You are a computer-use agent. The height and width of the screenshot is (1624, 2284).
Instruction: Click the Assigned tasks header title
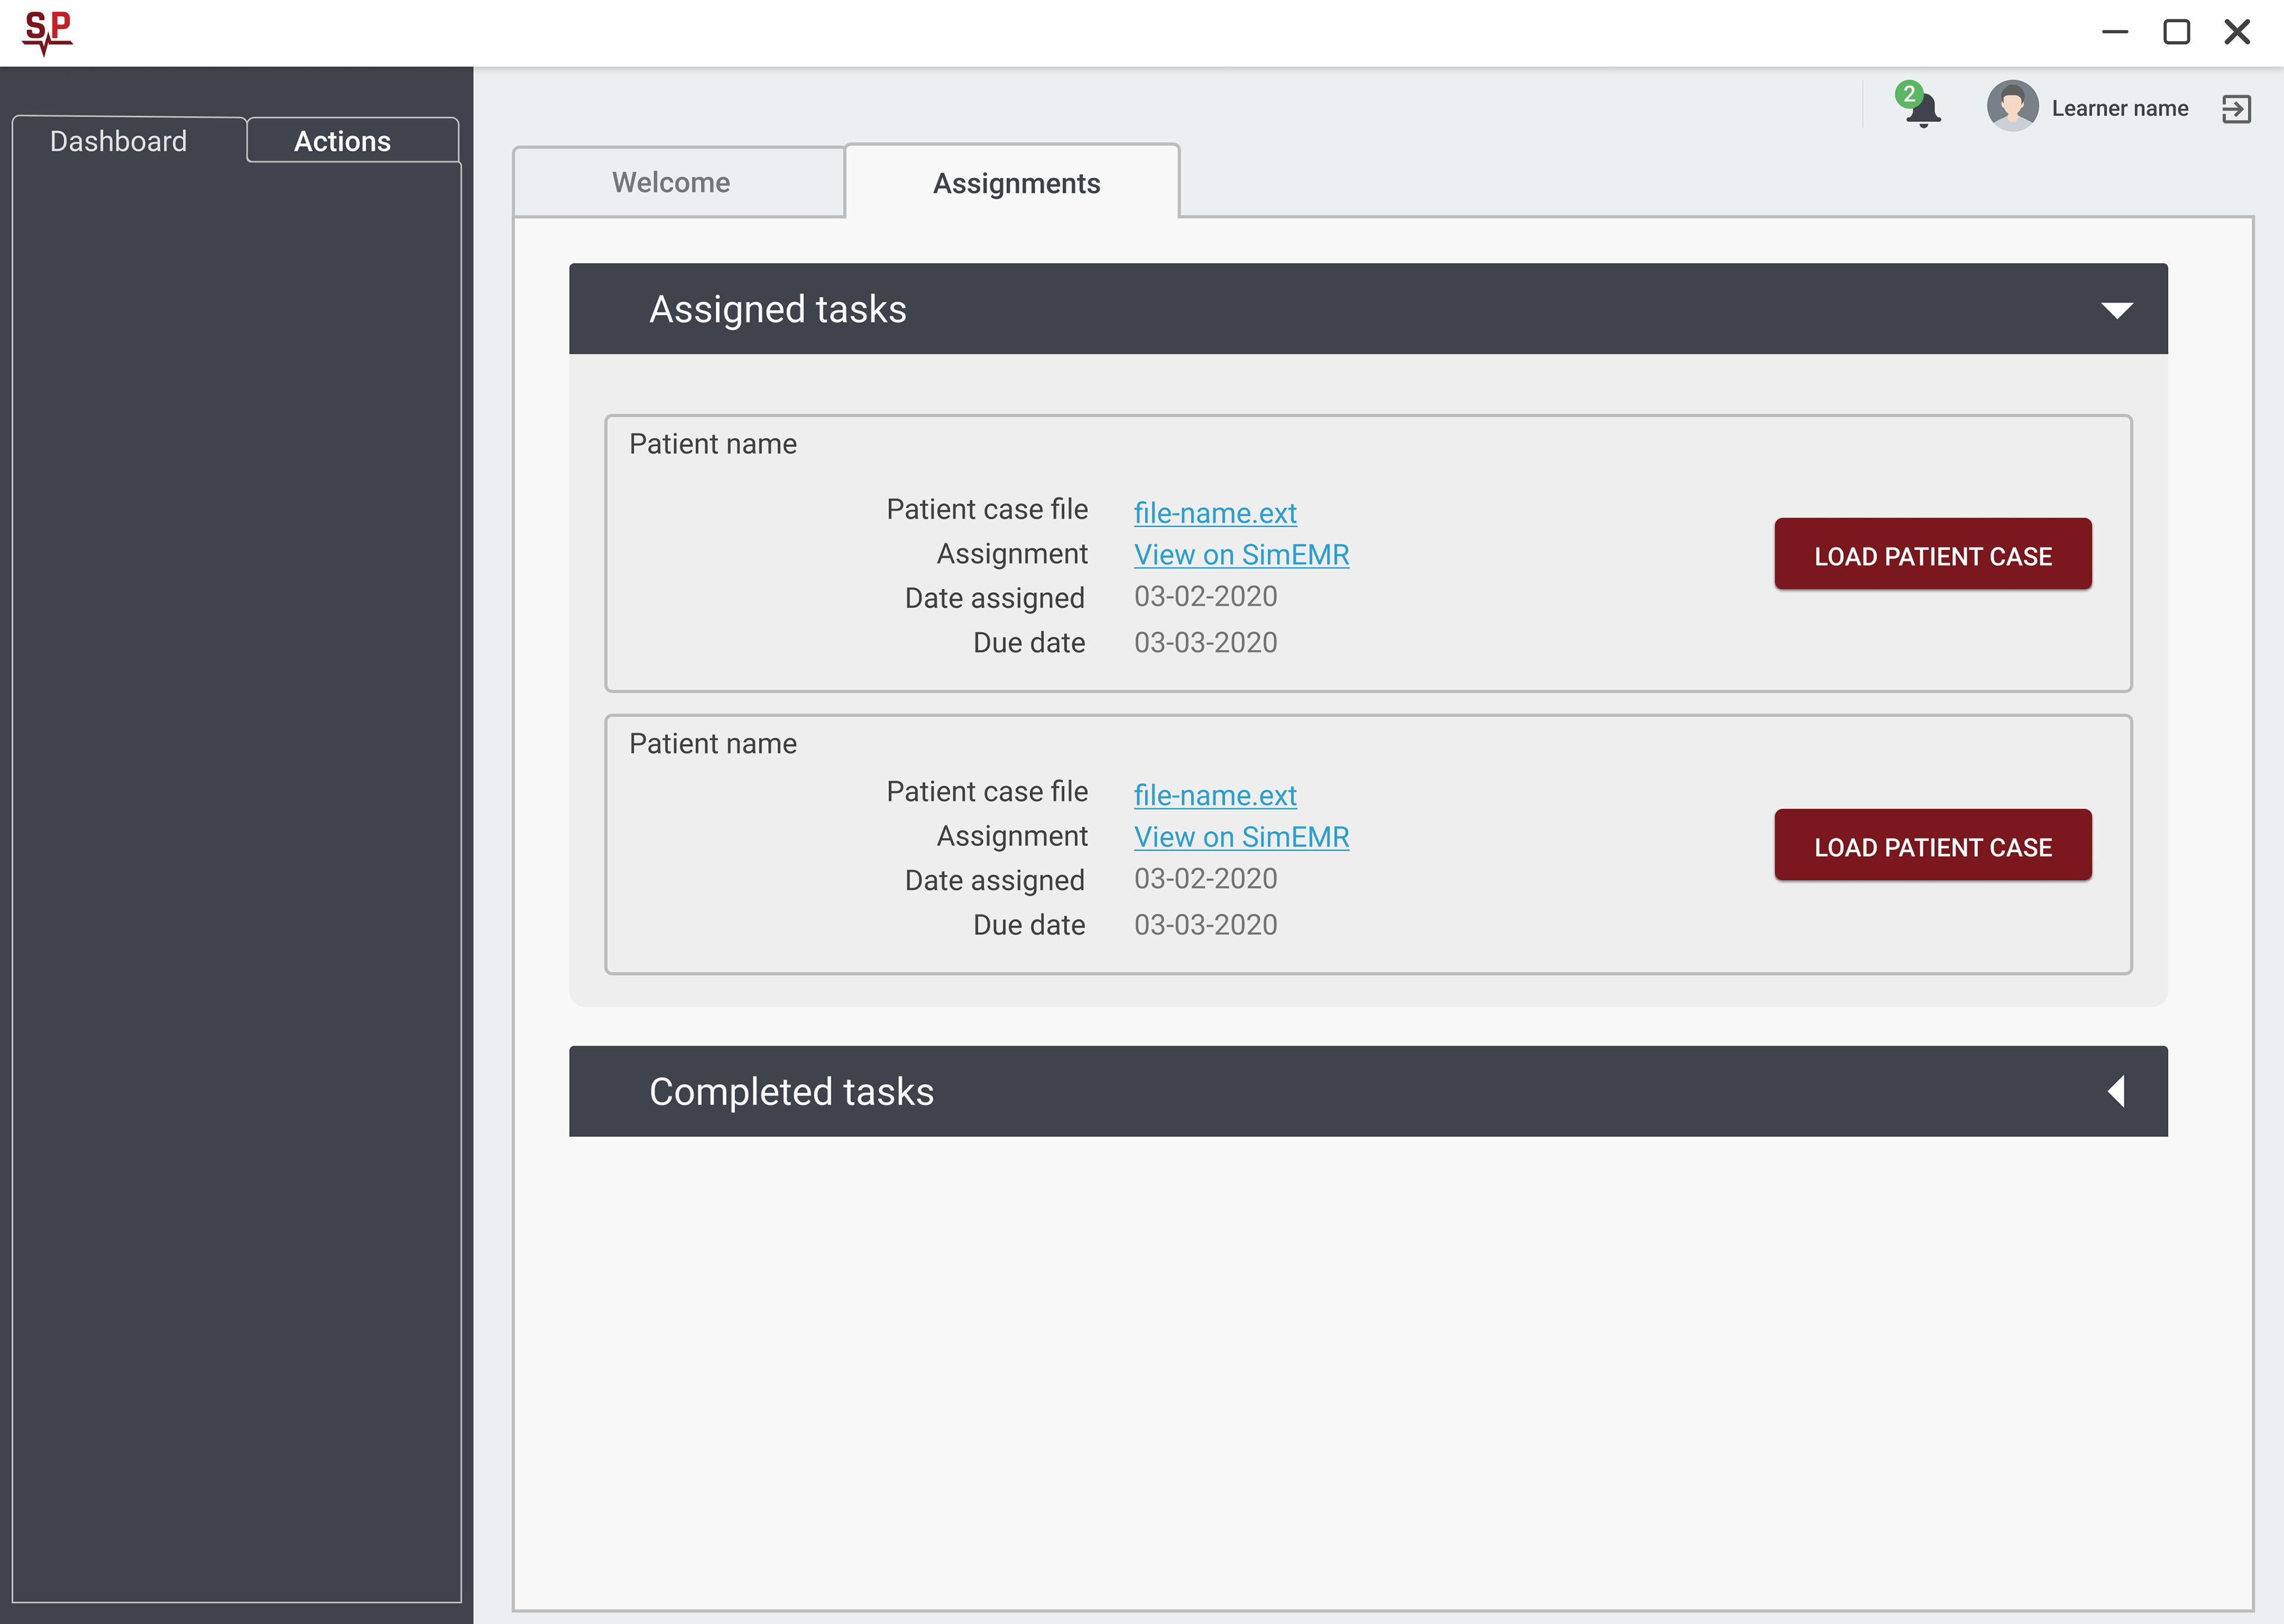tap(778, 309)
